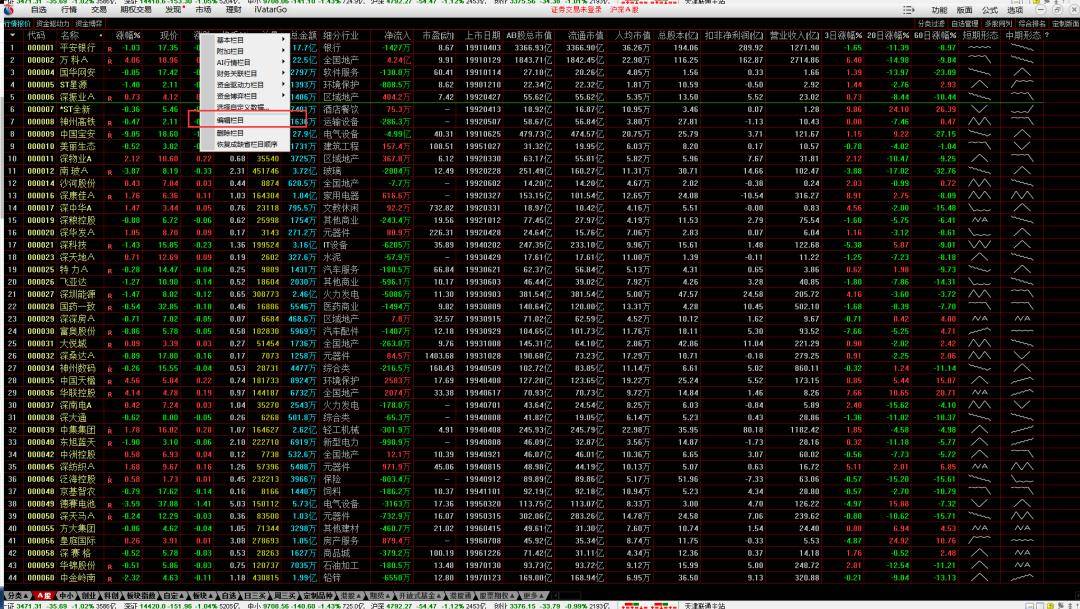This screenshot has width=1080, height=609.
Task: Open the 自选 menu
Action: coord(39,10)
